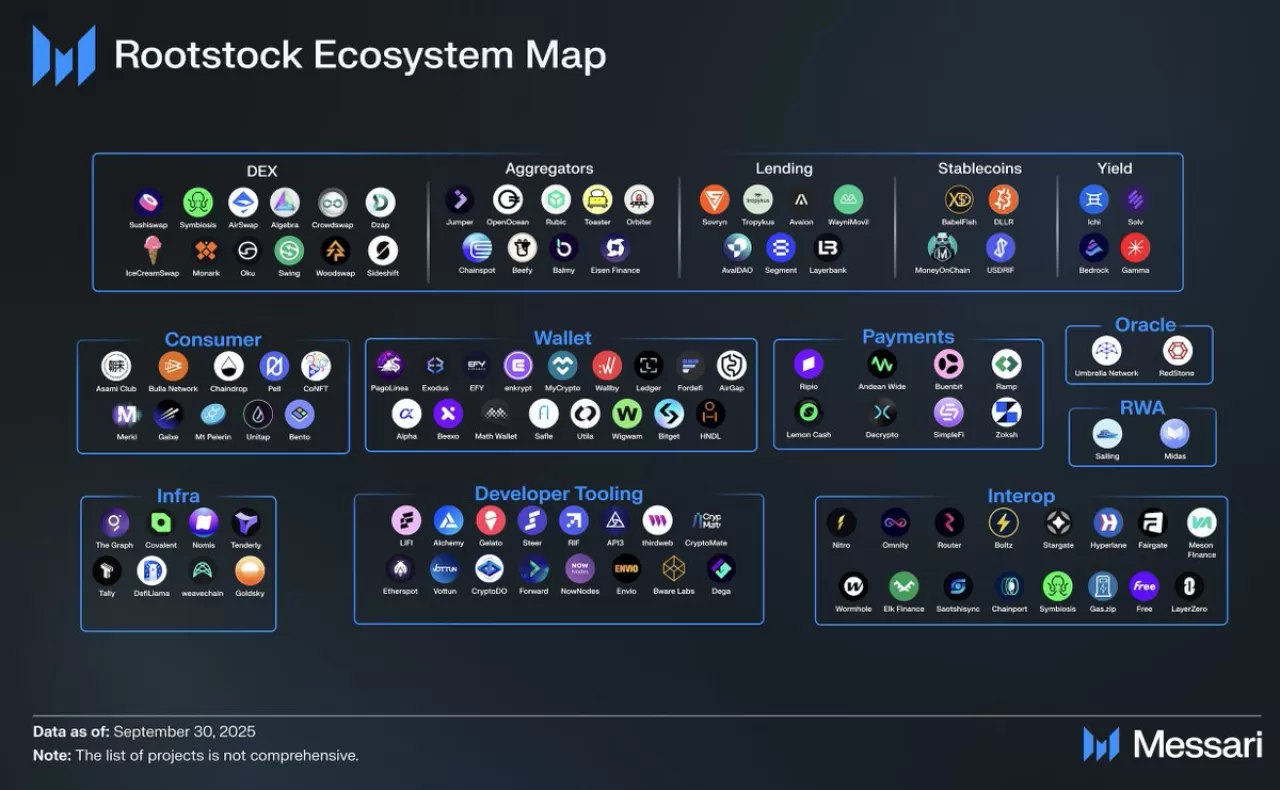
Task: Click the LayerZero icon under Interop
Action: (x=1190, y=584)
